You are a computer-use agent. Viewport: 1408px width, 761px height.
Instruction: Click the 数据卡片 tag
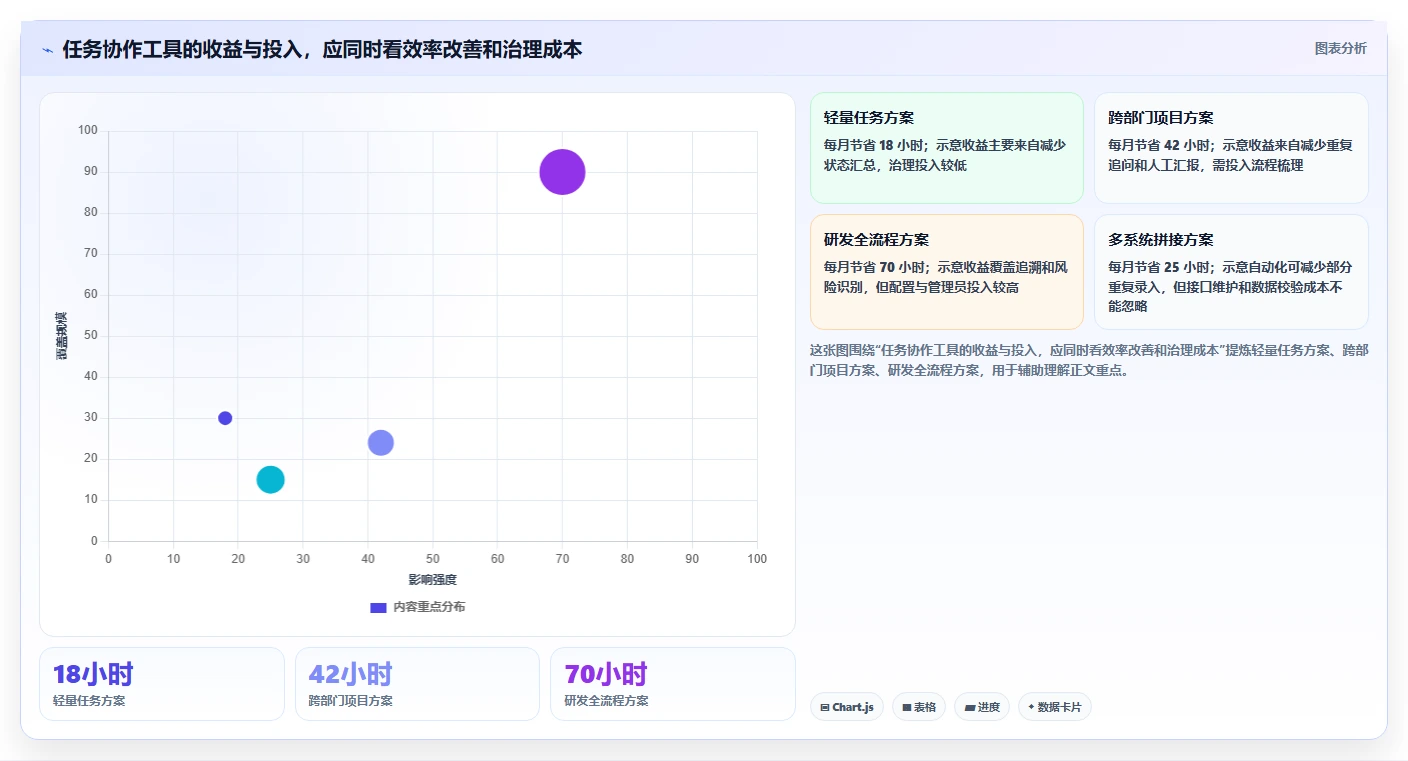pyautogui.click(x=1055, y=707)
